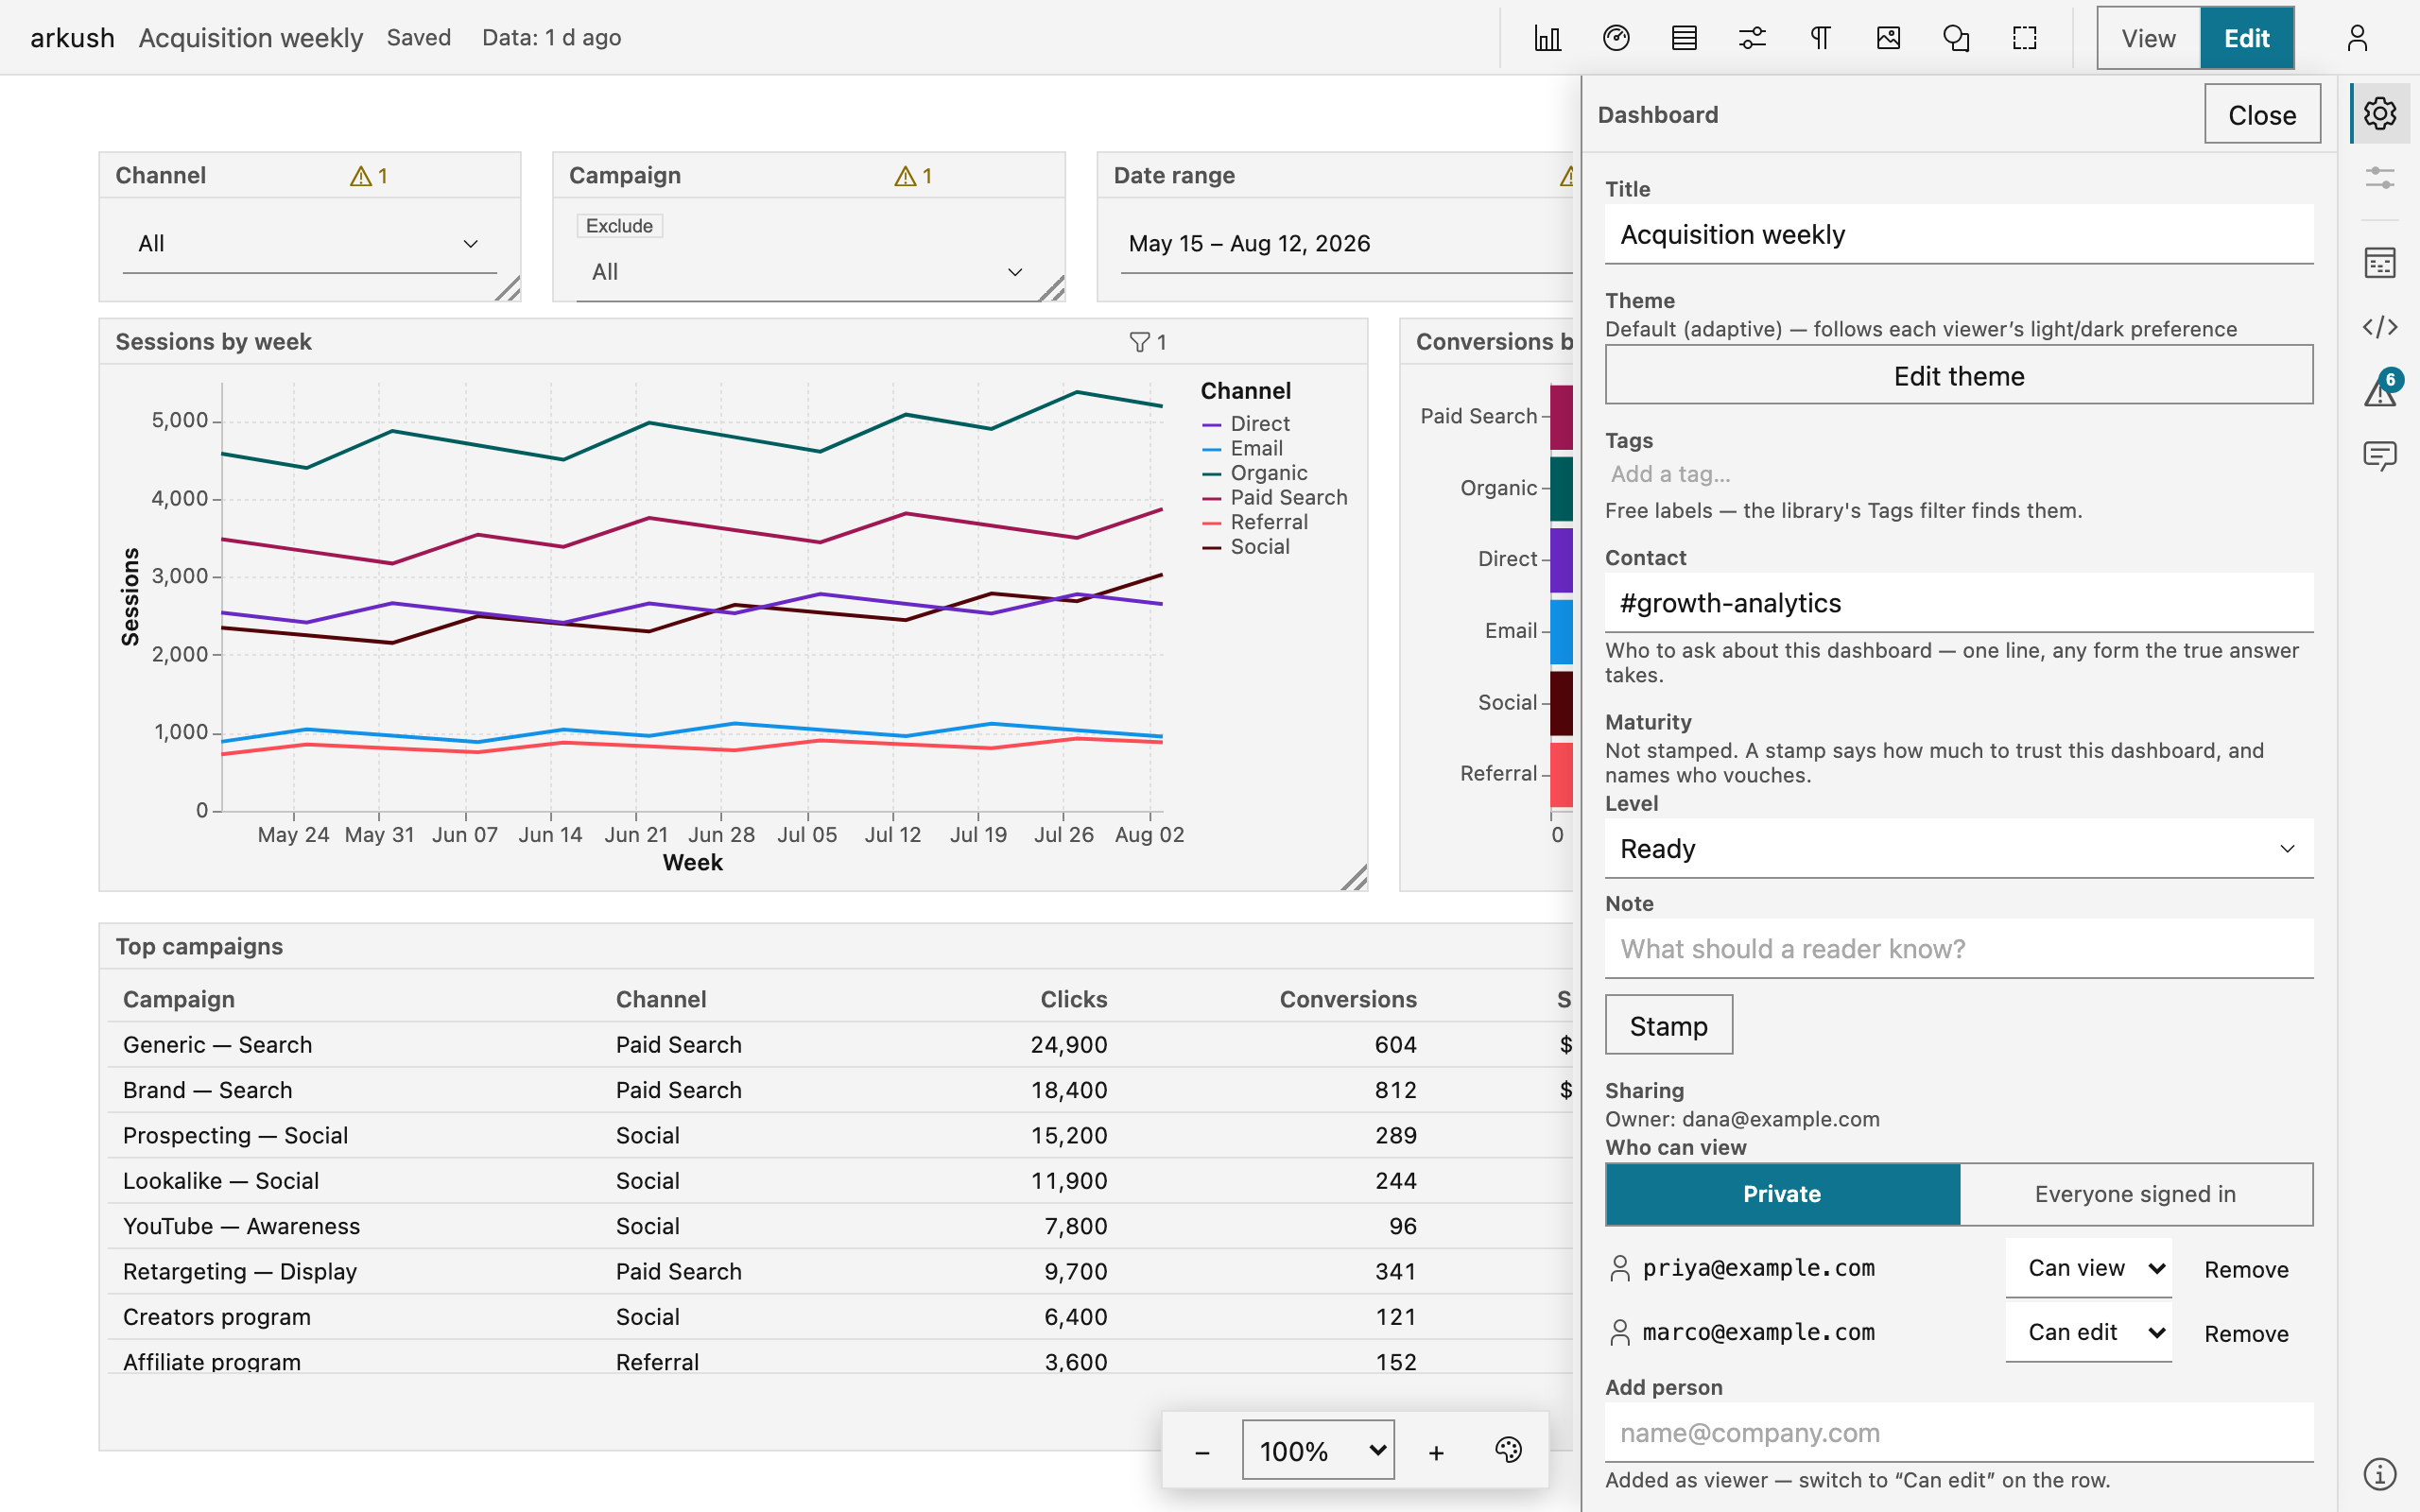The image size is (2420, 1512).
Task: Remove priya@example.com from sharing
Action: (x=2246, y=1270)
